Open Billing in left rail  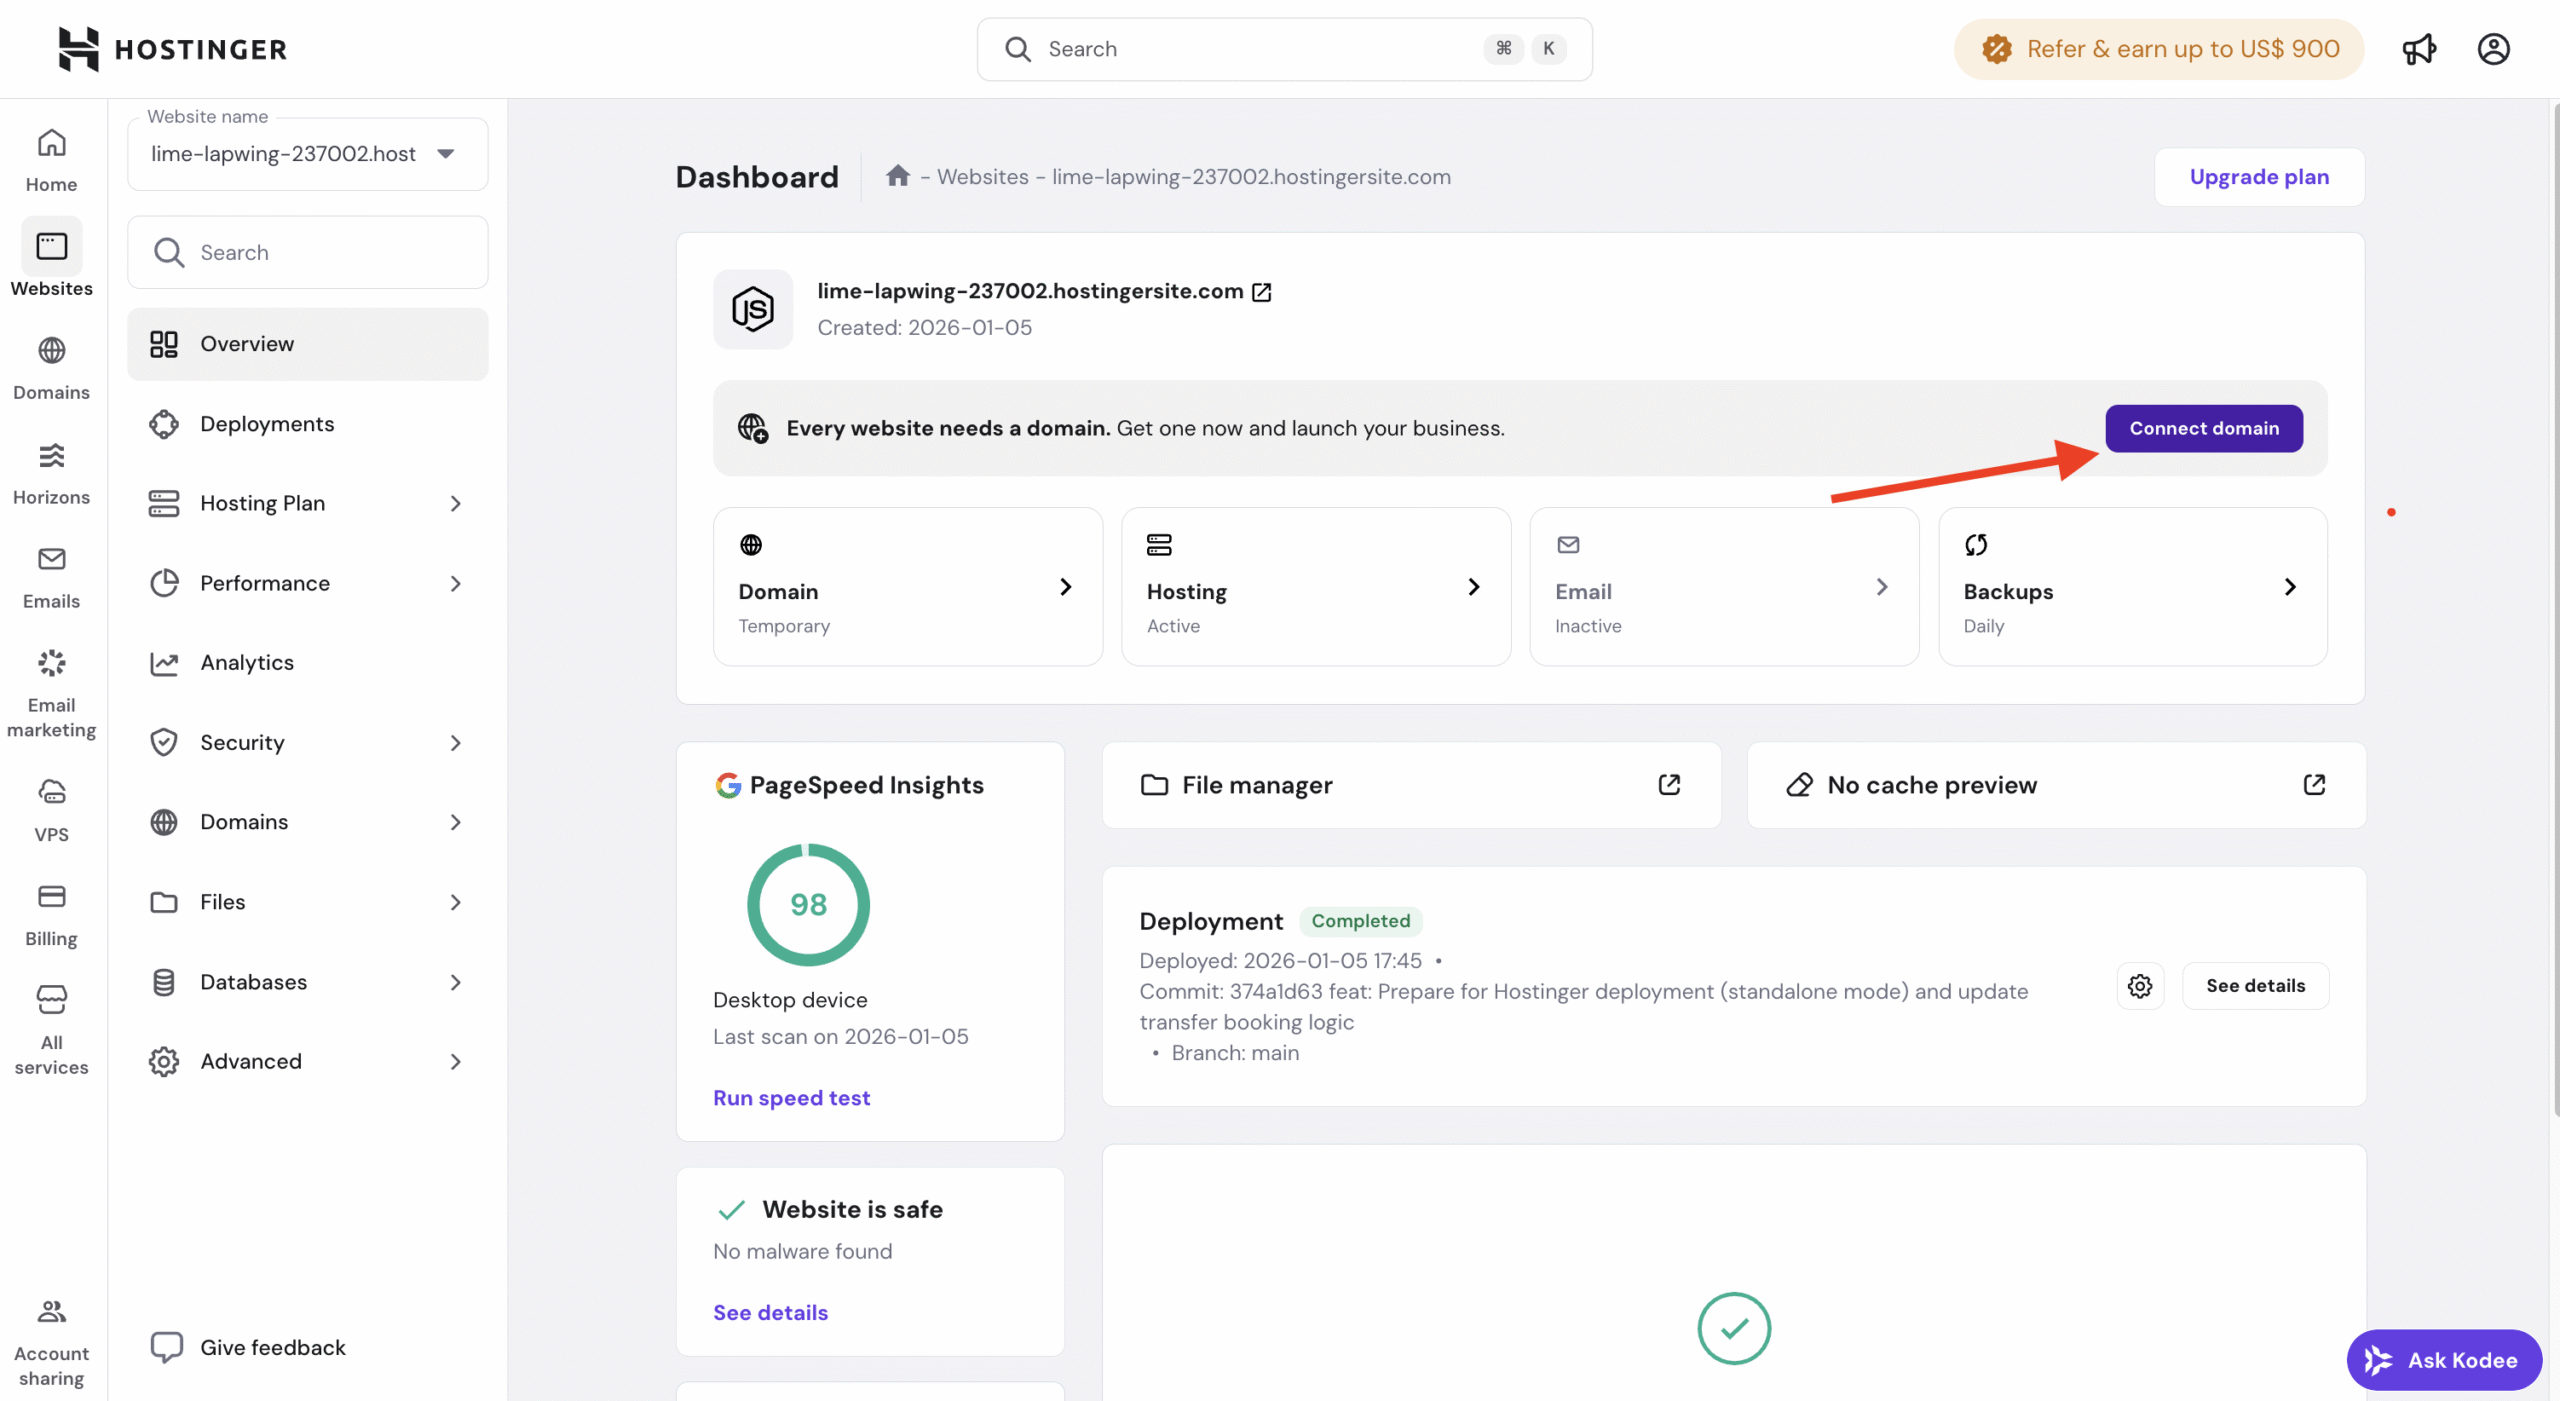(x=51, y=914)
